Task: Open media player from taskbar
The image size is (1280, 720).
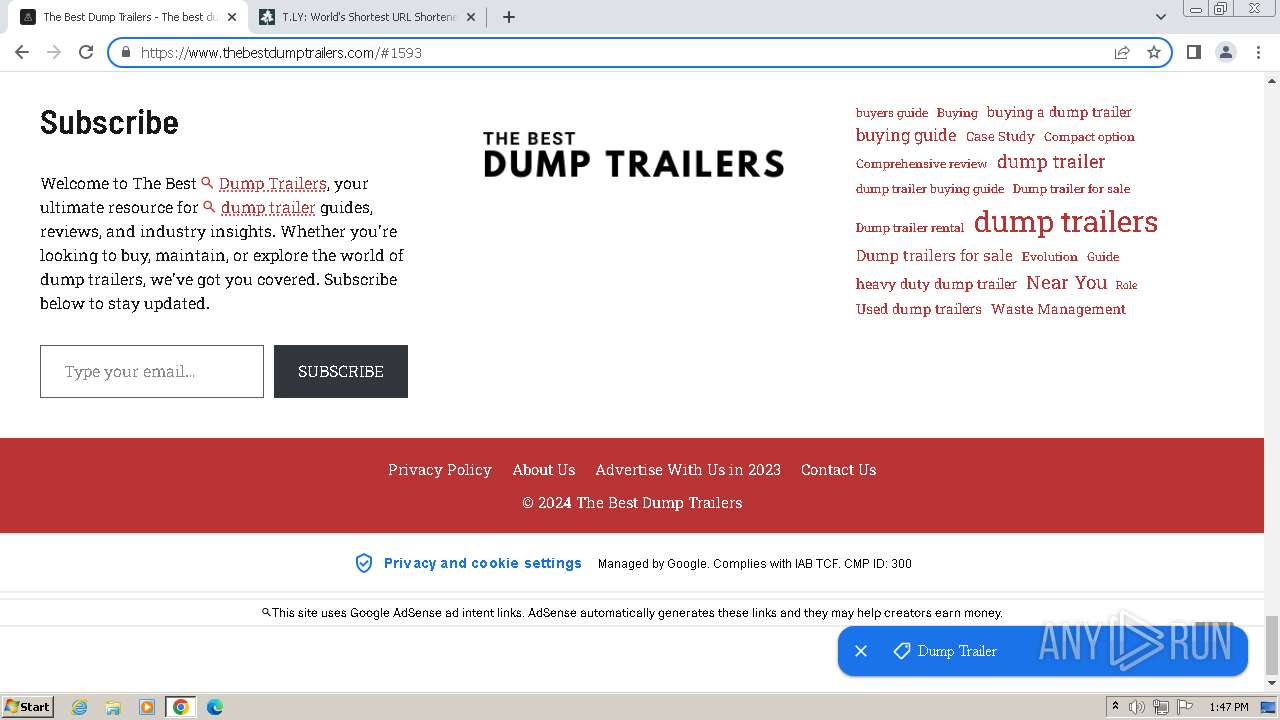Action: point(147,707)
